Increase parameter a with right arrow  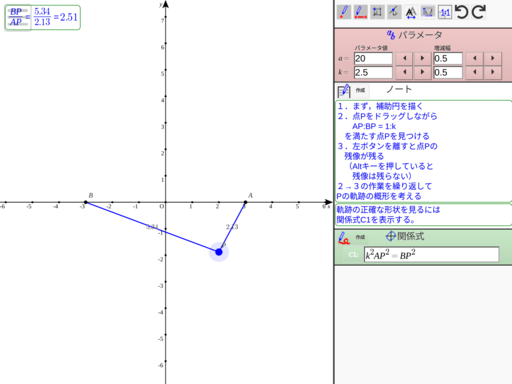click(422, 58)
